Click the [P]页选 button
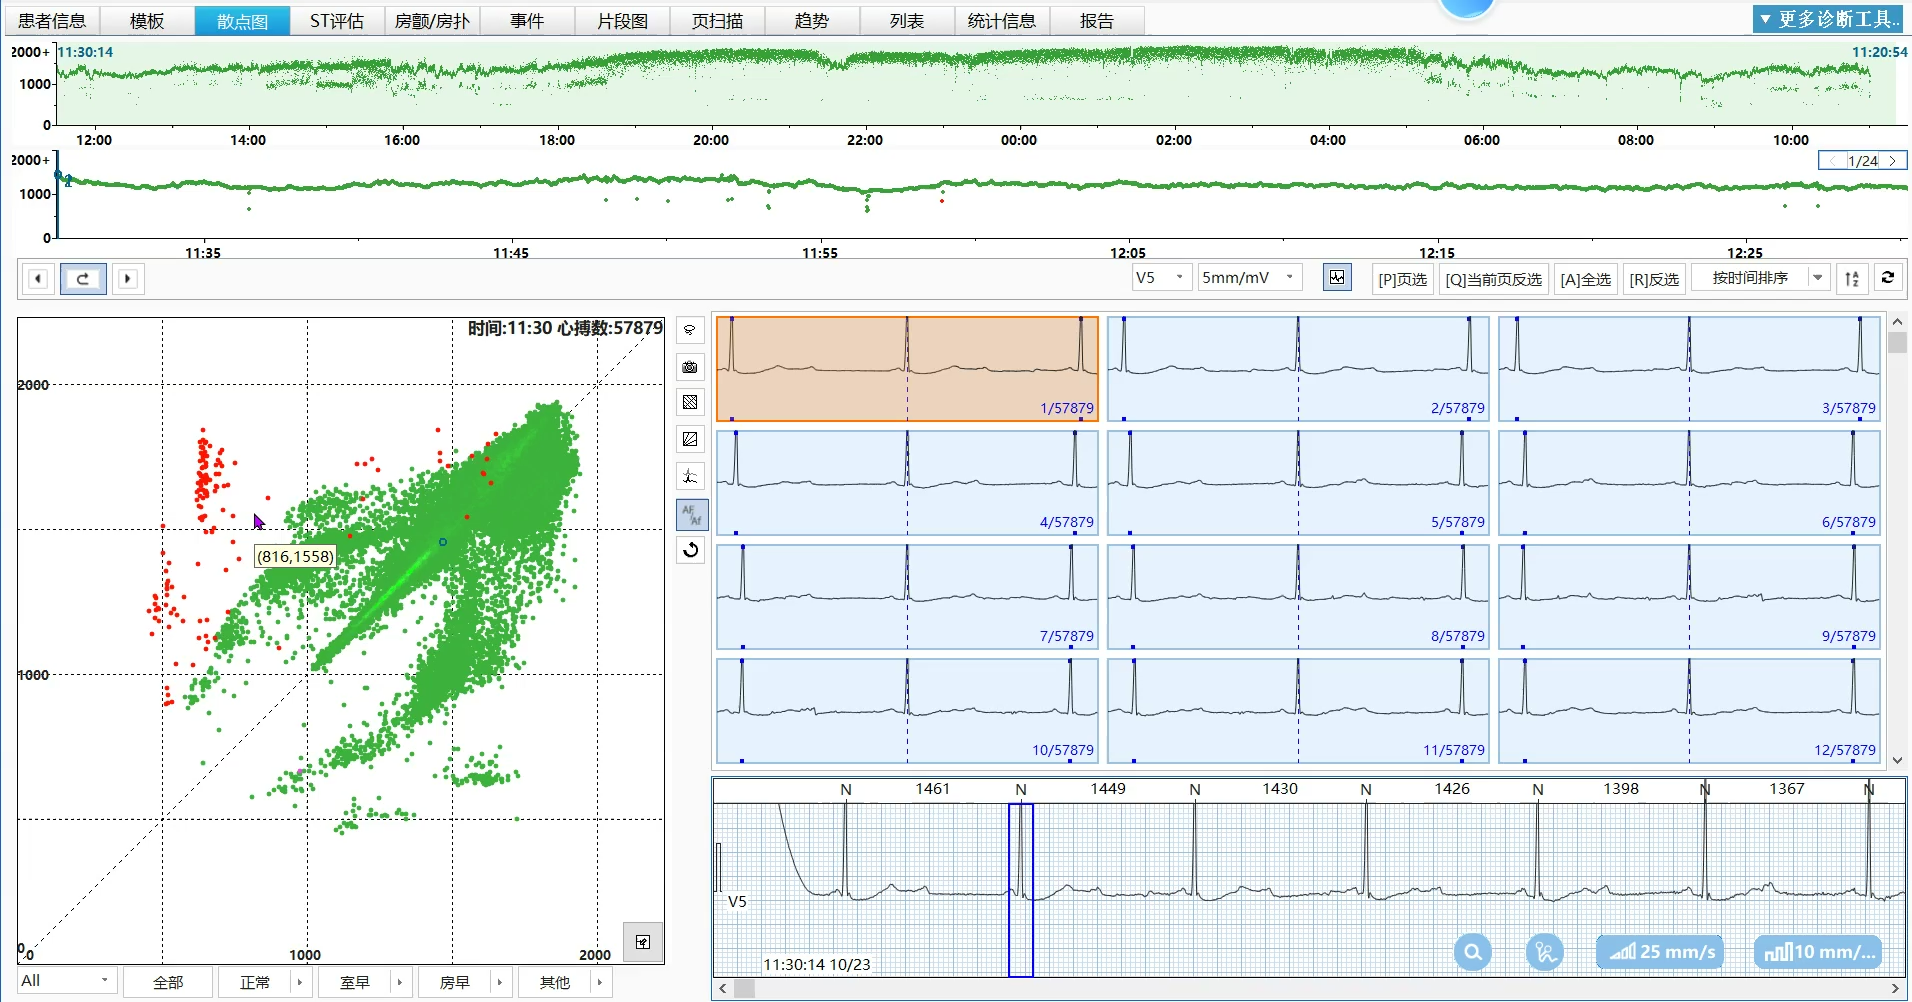1912x1002 pixels. 1402,279
